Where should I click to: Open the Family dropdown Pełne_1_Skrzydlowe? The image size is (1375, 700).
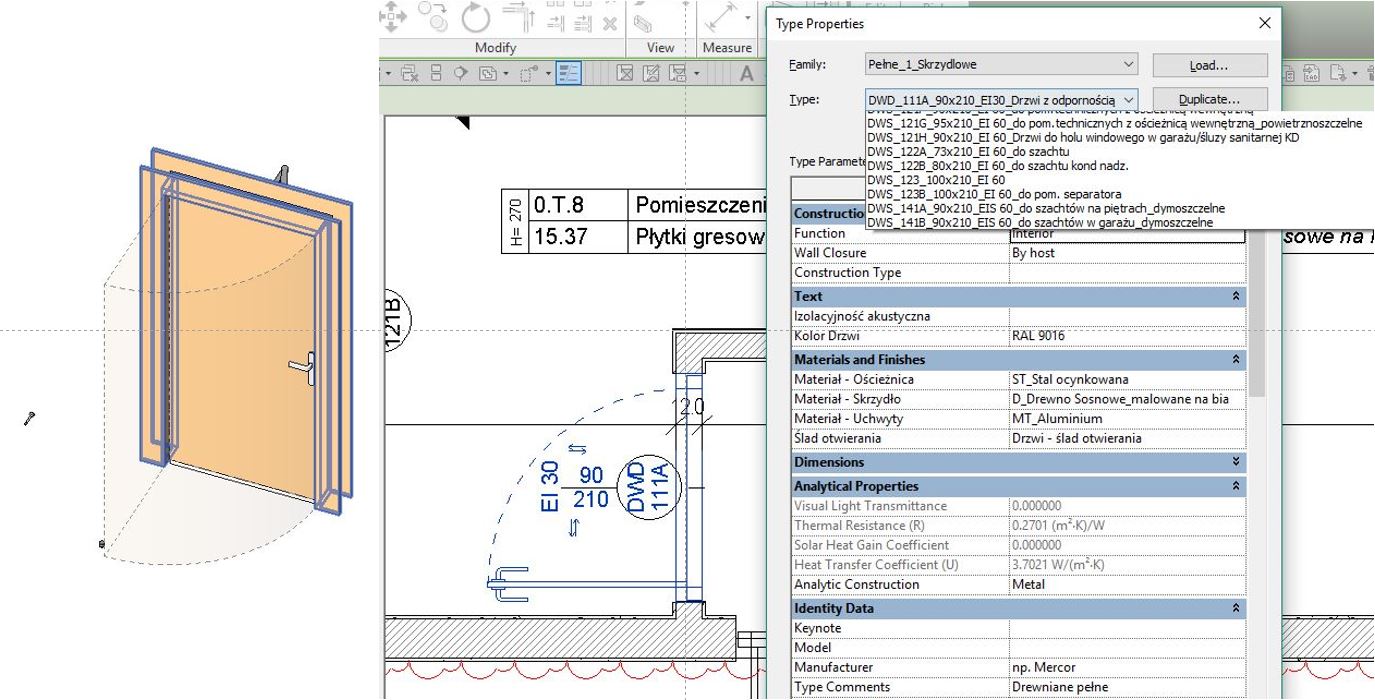(1001, 65)
